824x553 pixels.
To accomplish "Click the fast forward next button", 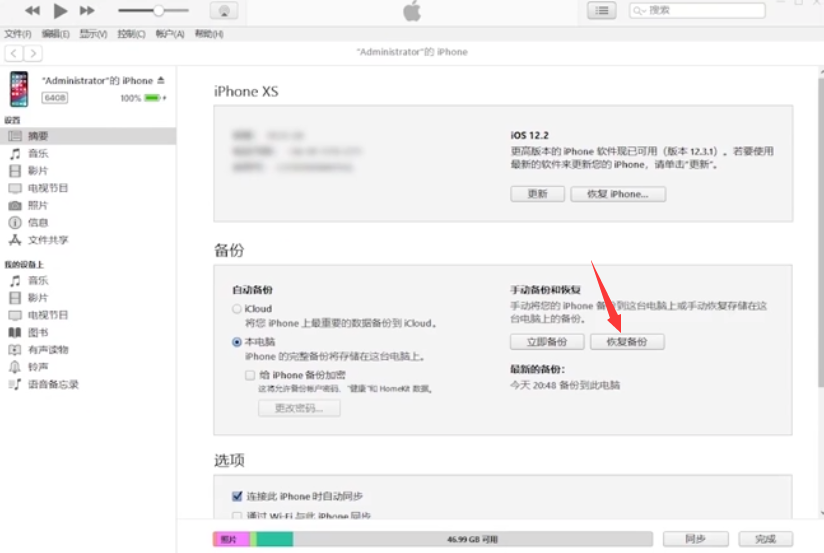I will (x=87, y=10).
